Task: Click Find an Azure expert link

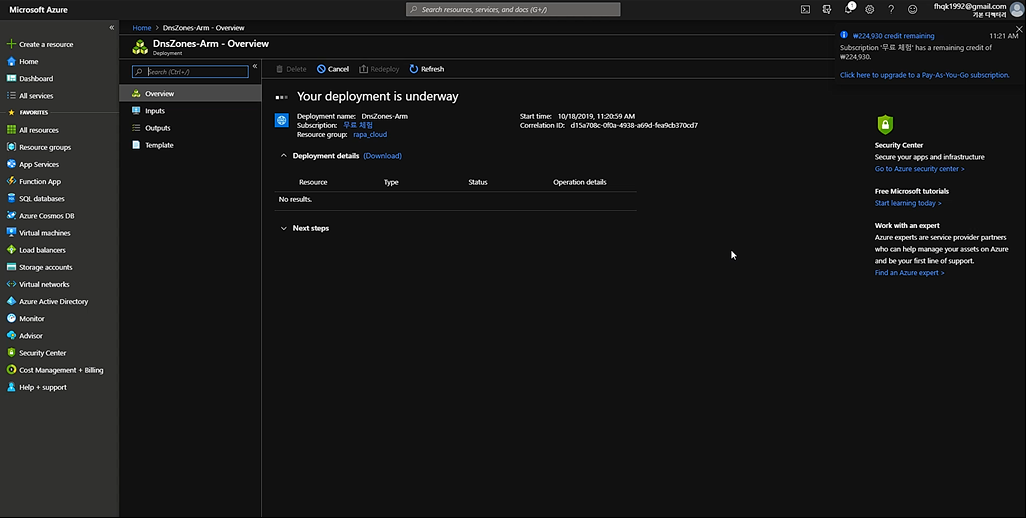Action: tap(910, 273)
